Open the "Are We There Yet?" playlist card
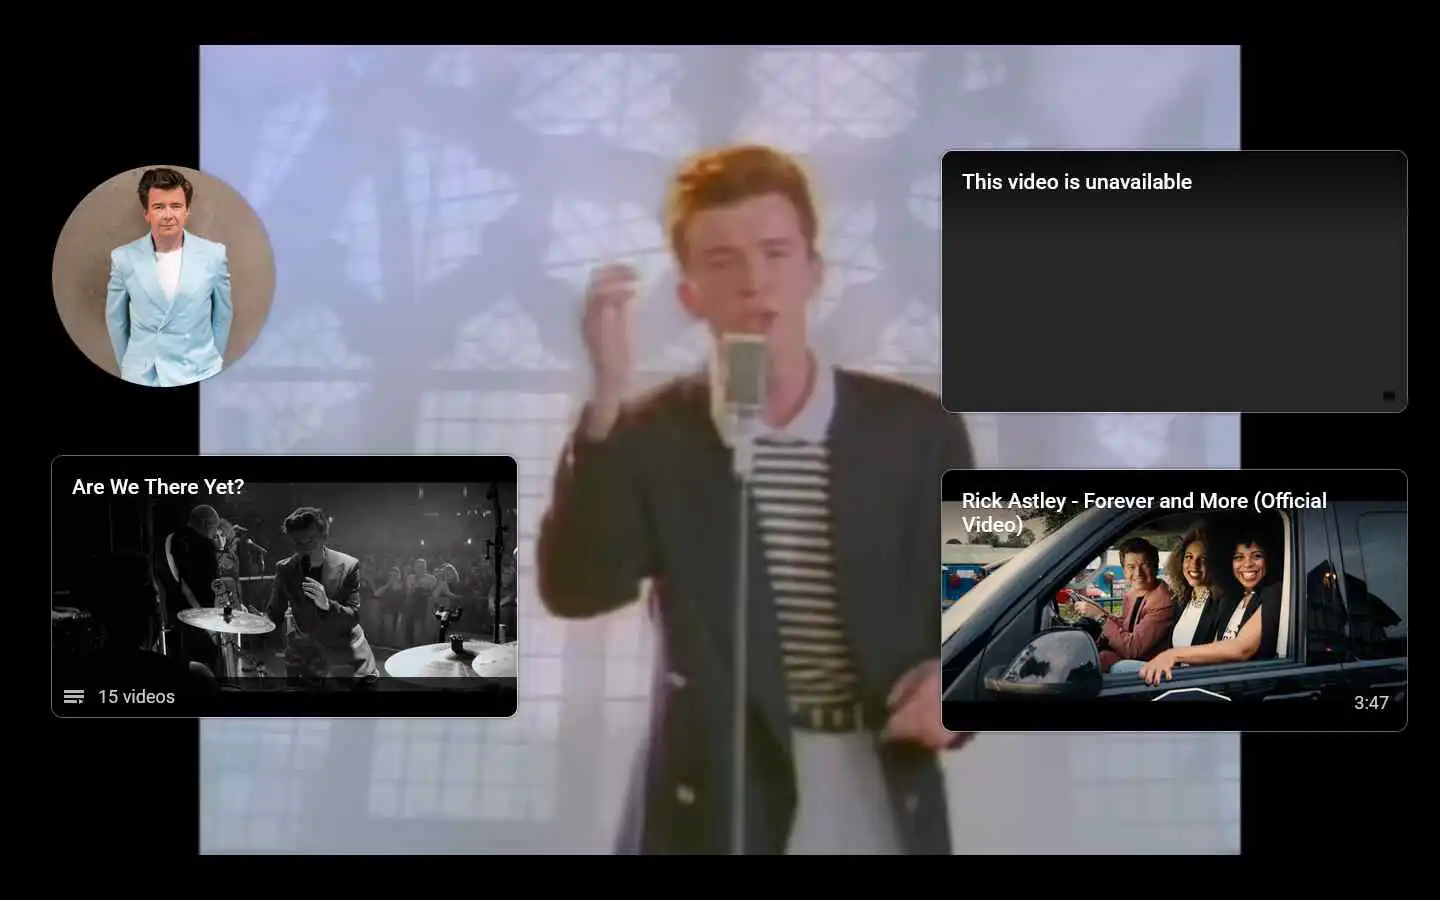The width and height of the screenshot is (1440, 900). 285,586
